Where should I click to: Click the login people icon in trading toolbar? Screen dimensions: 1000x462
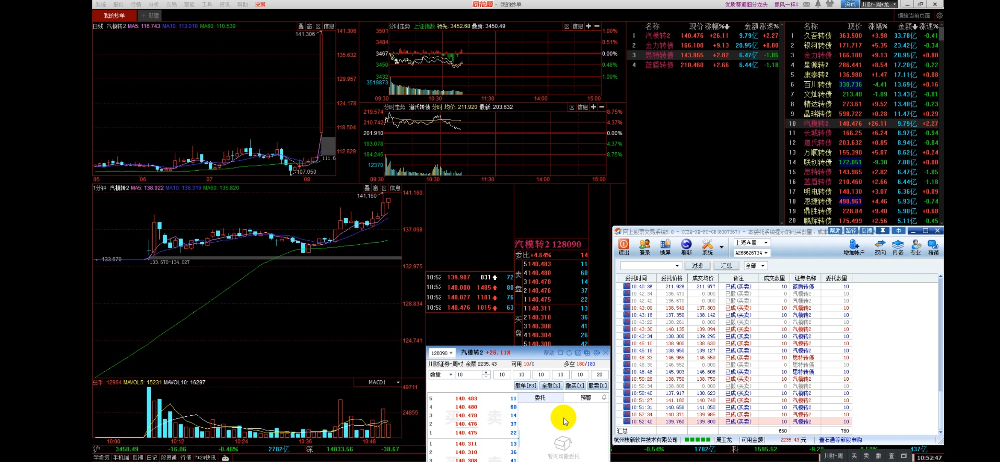click(x=645, y=244)
